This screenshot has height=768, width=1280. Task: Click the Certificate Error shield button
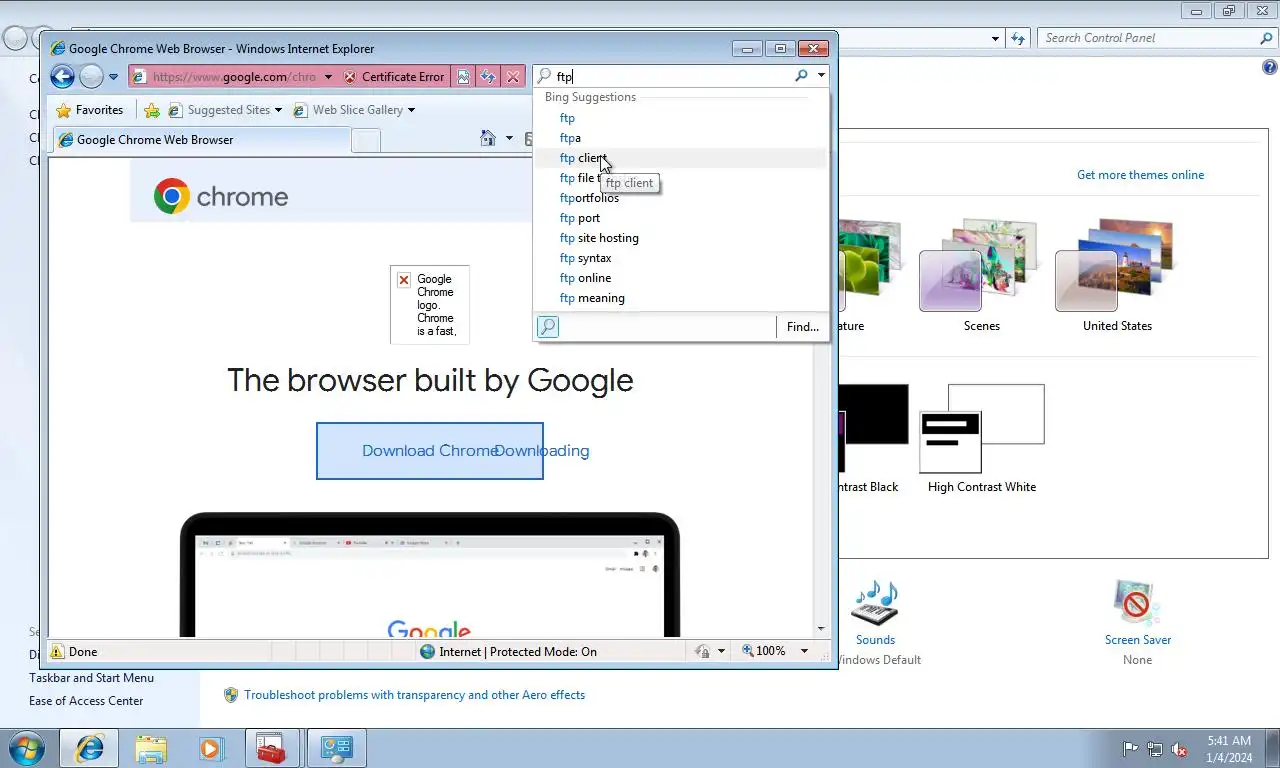394,77
